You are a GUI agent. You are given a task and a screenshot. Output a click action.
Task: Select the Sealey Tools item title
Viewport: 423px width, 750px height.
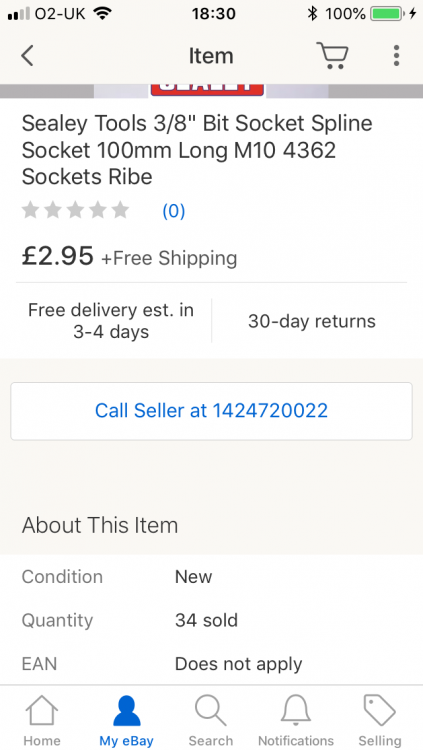click(x=197, y=150)
